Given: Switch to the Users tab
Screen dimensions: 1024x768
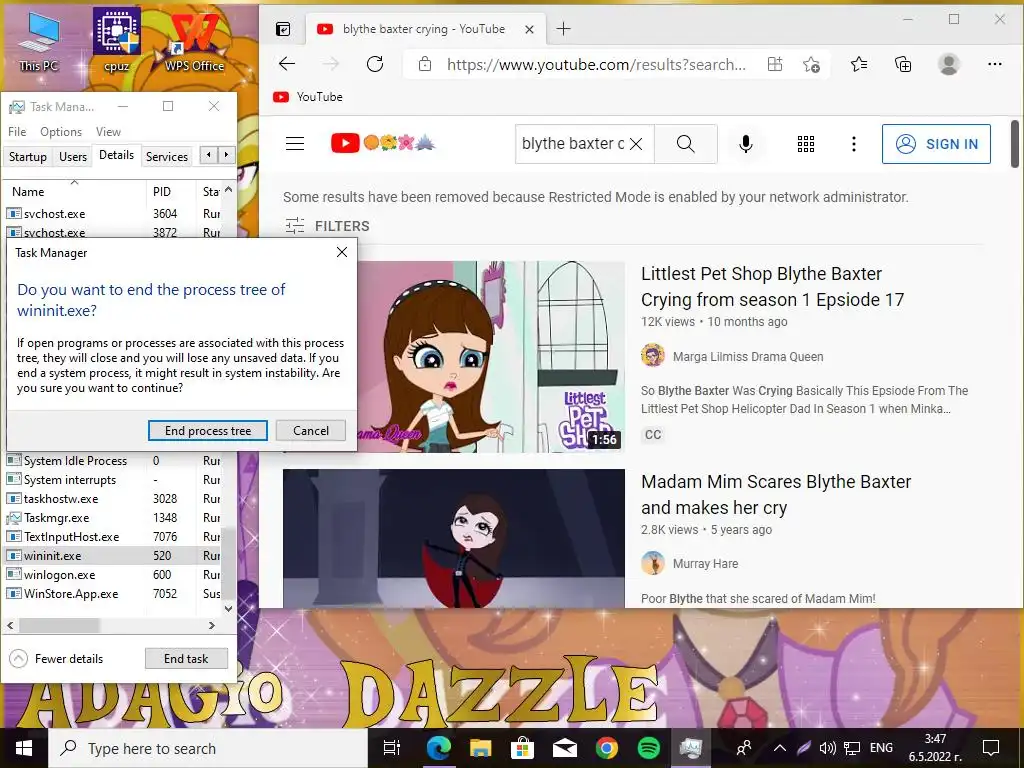Looking at the screenshot, I should point(72,157).
